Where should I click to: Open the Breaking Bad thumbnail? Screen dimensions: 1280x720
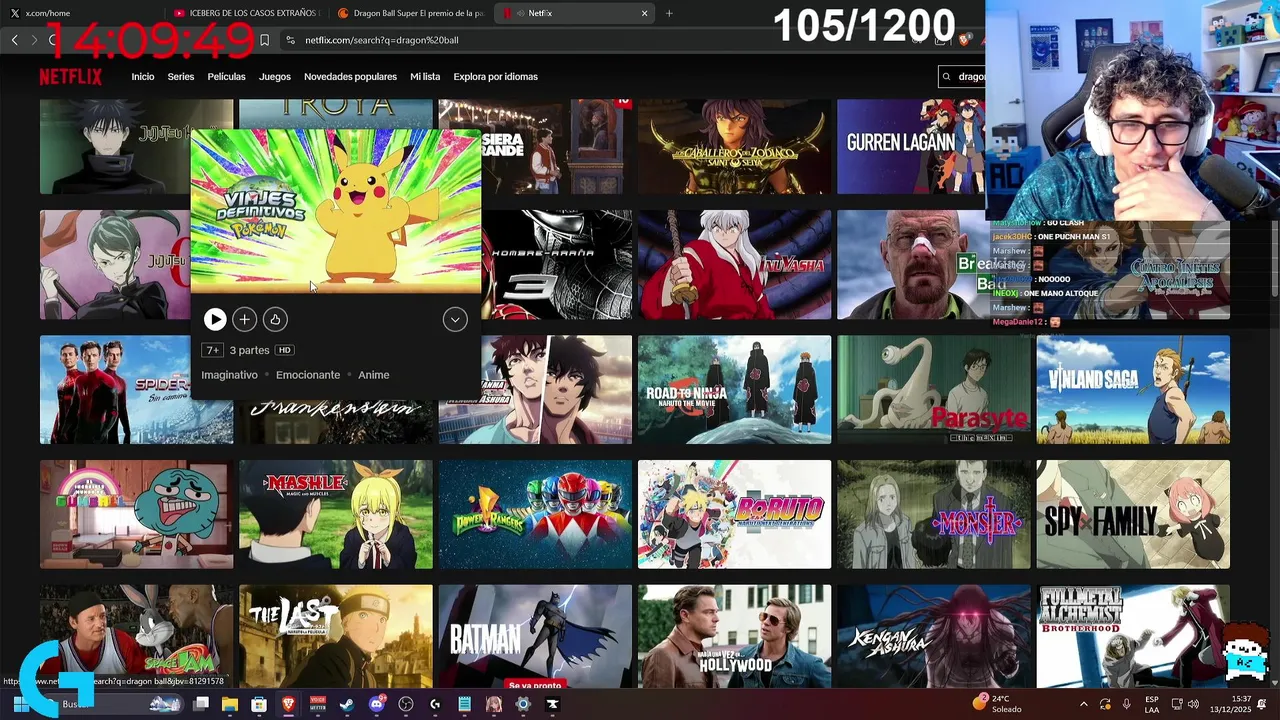[911, 265]
